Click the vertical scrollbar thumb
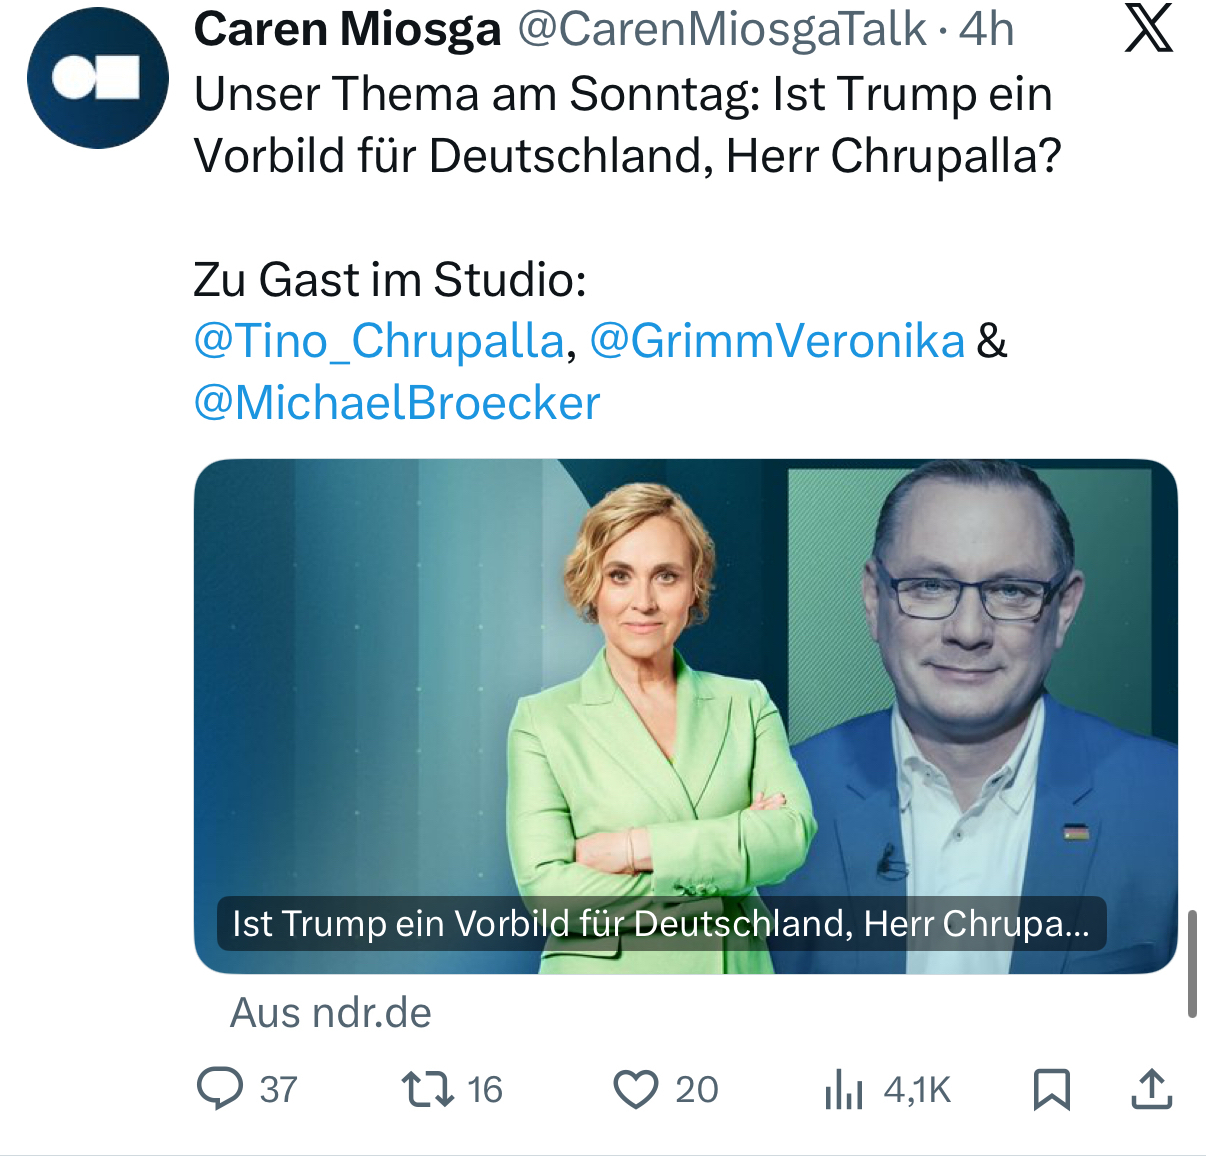This screenshot has height=1159, width=1206. [x=1192, y=963]
